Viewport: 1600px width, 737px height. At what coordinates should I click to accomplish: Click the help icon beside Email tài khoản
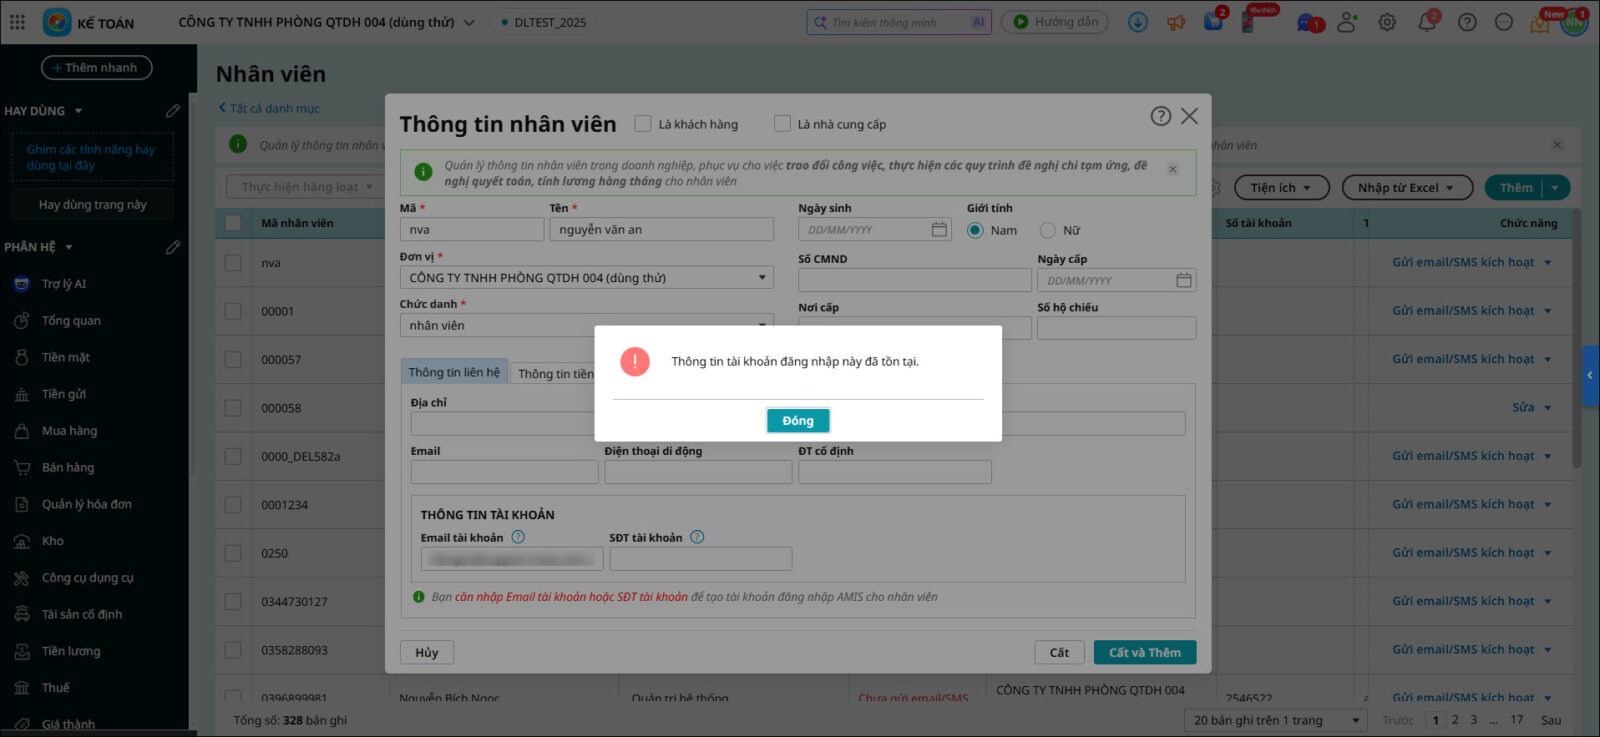coord(518,537)
